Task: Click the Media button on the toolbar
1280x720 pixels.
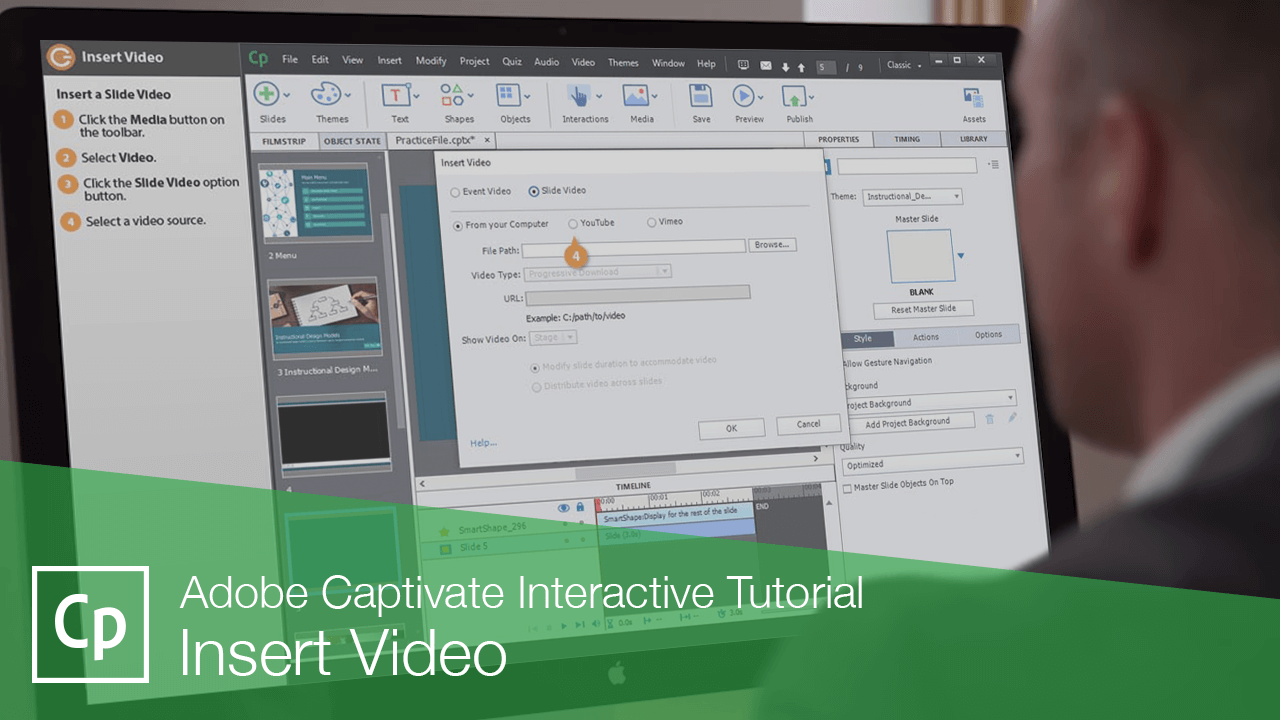Action: click(x=637, y=95)
